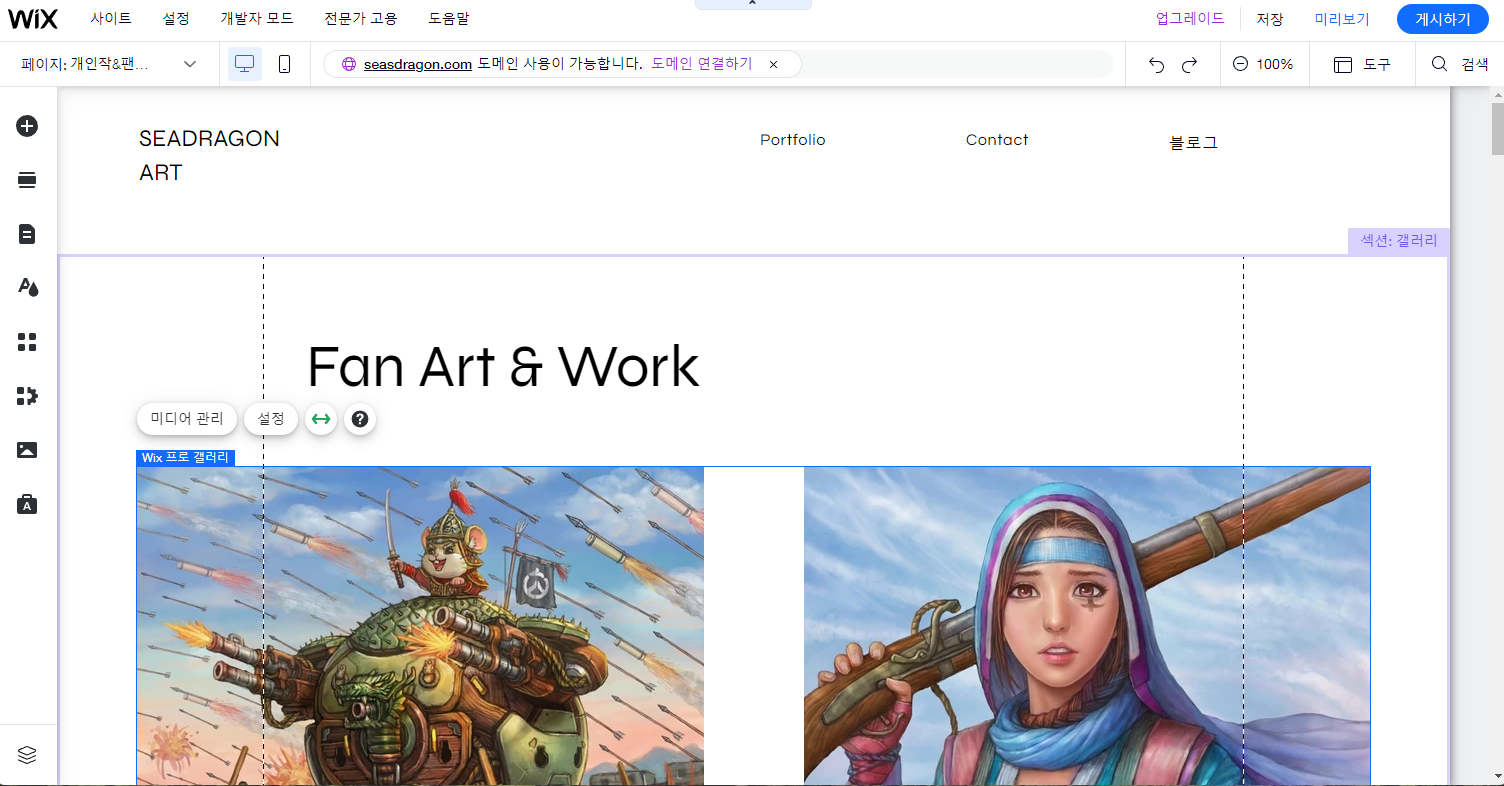Dismiss the domain suggestion banner

click(x=773, y=64)
